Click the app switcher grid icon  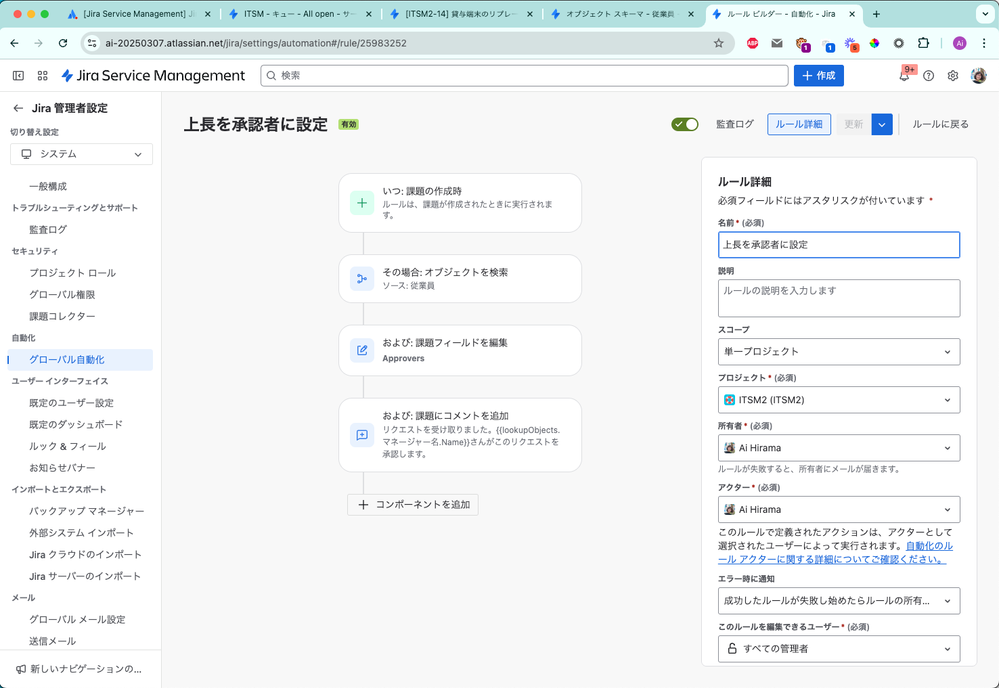click(x=42, y=76)
